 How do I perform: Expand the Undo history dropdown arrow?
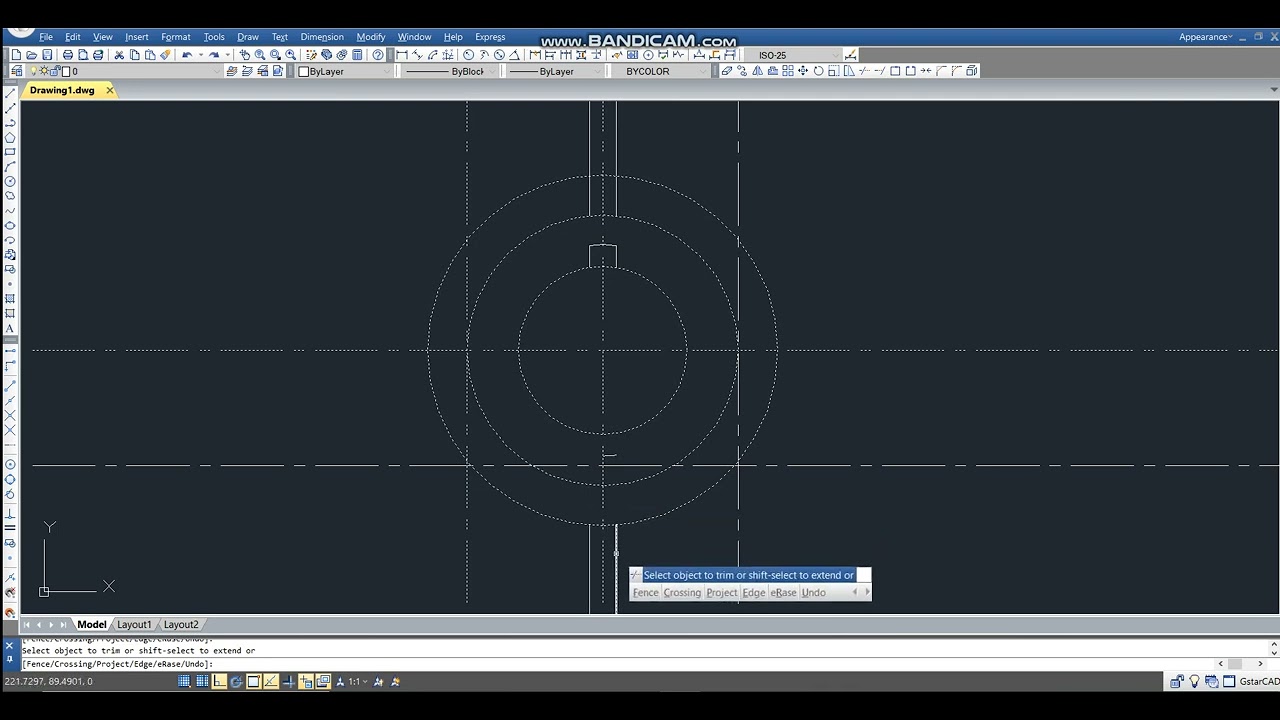(201, 55)
